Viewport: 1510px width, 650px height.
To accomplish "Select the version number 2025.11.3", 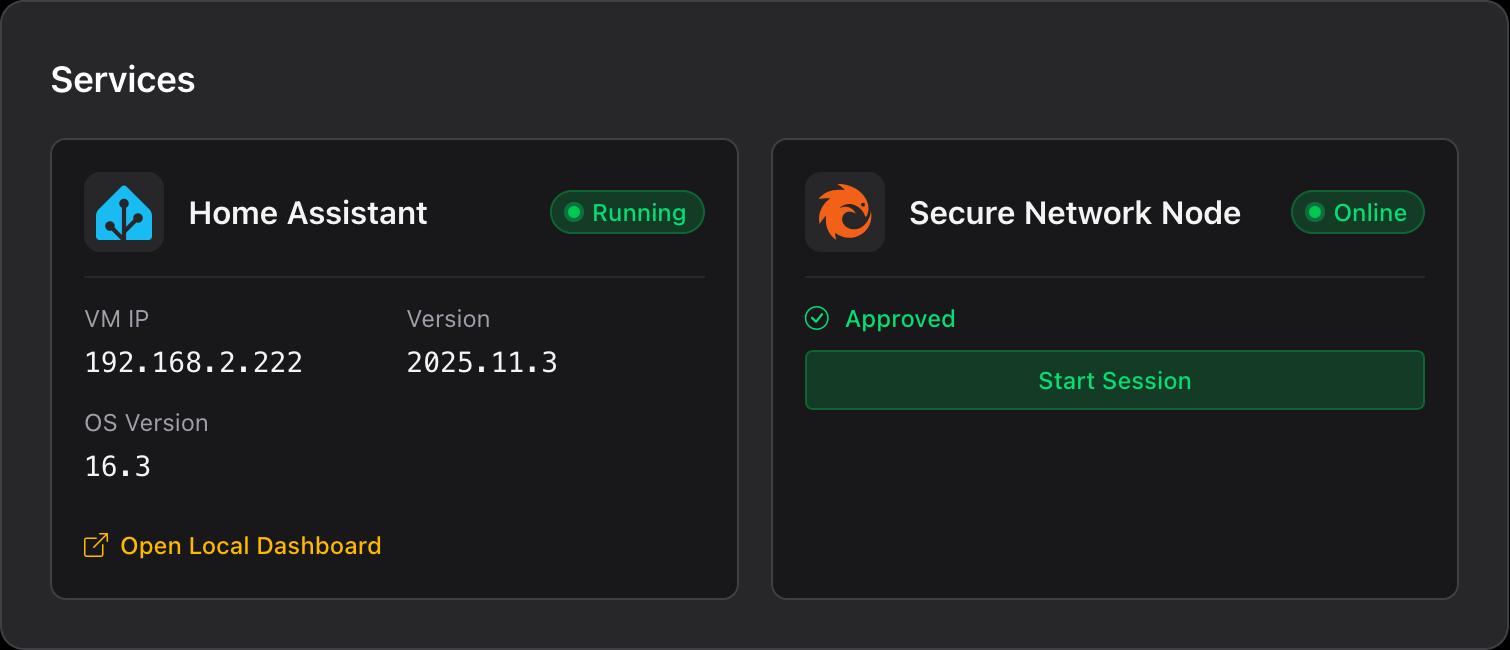I will [482, 362].
